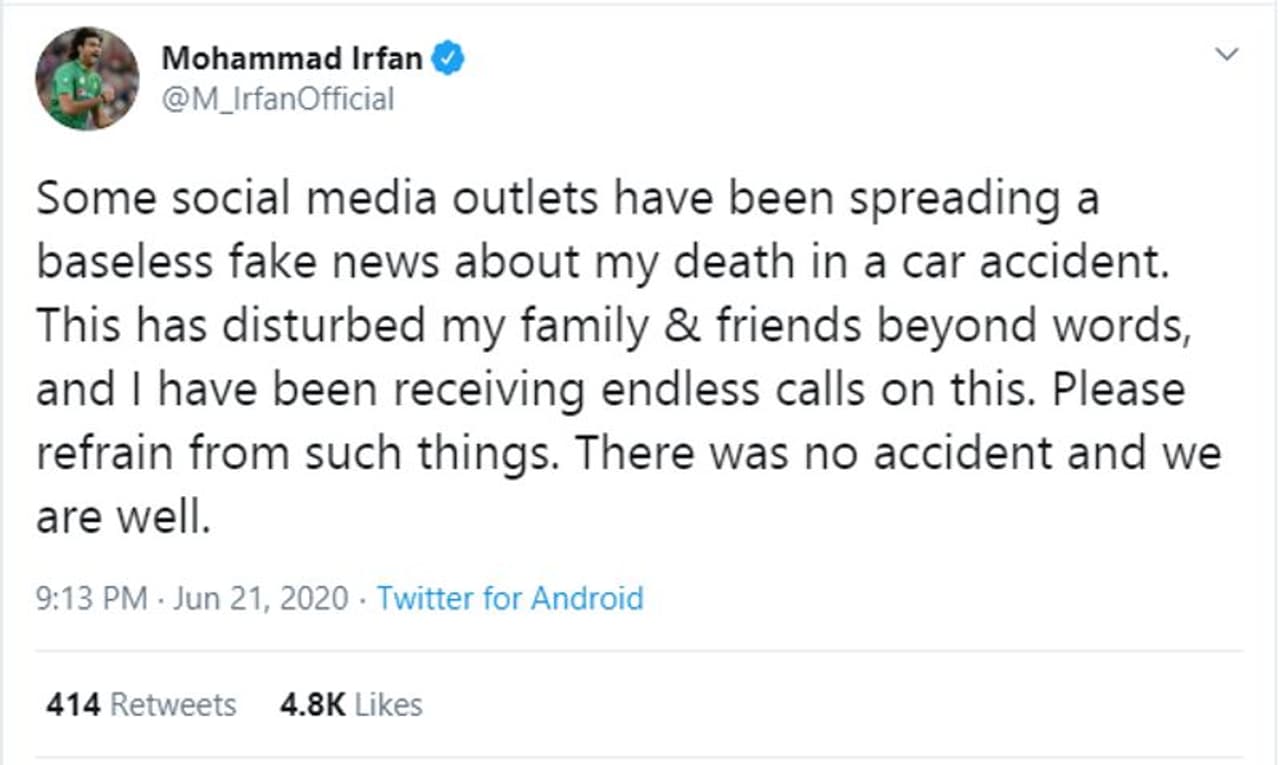
Task: Open Mohammad Irfan's profile picture
Action: click(87, 78)
